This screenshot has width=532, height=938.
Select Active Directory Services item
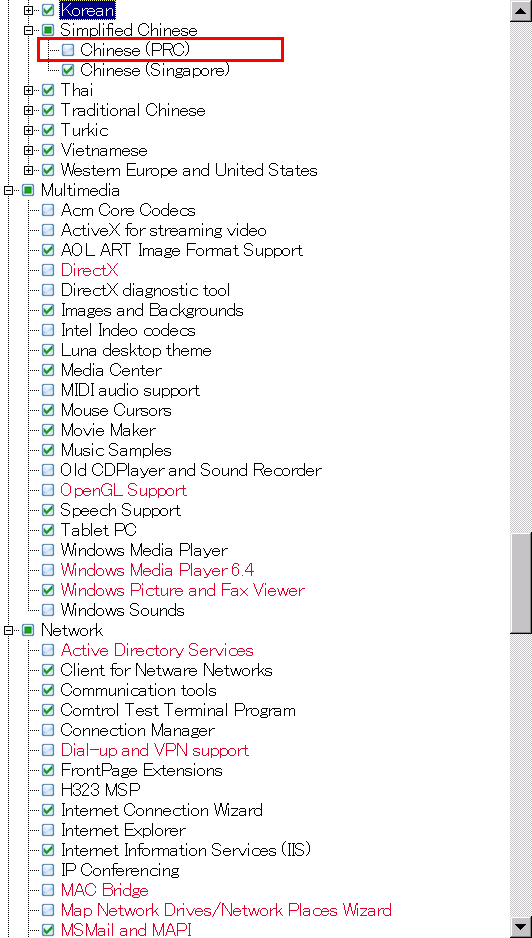point(157,650)
